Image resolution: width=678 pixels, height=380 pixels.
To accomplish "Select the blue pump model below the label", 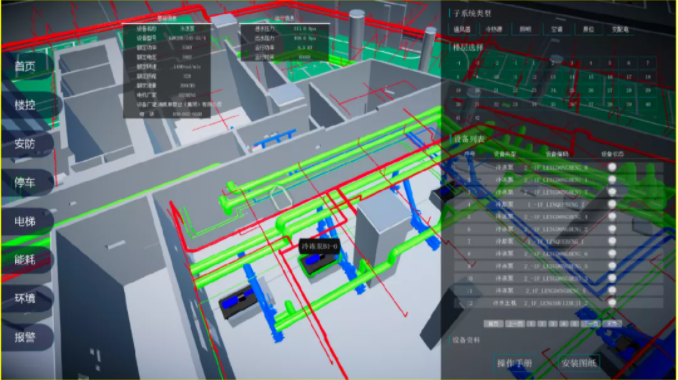I will coord(317,262).
